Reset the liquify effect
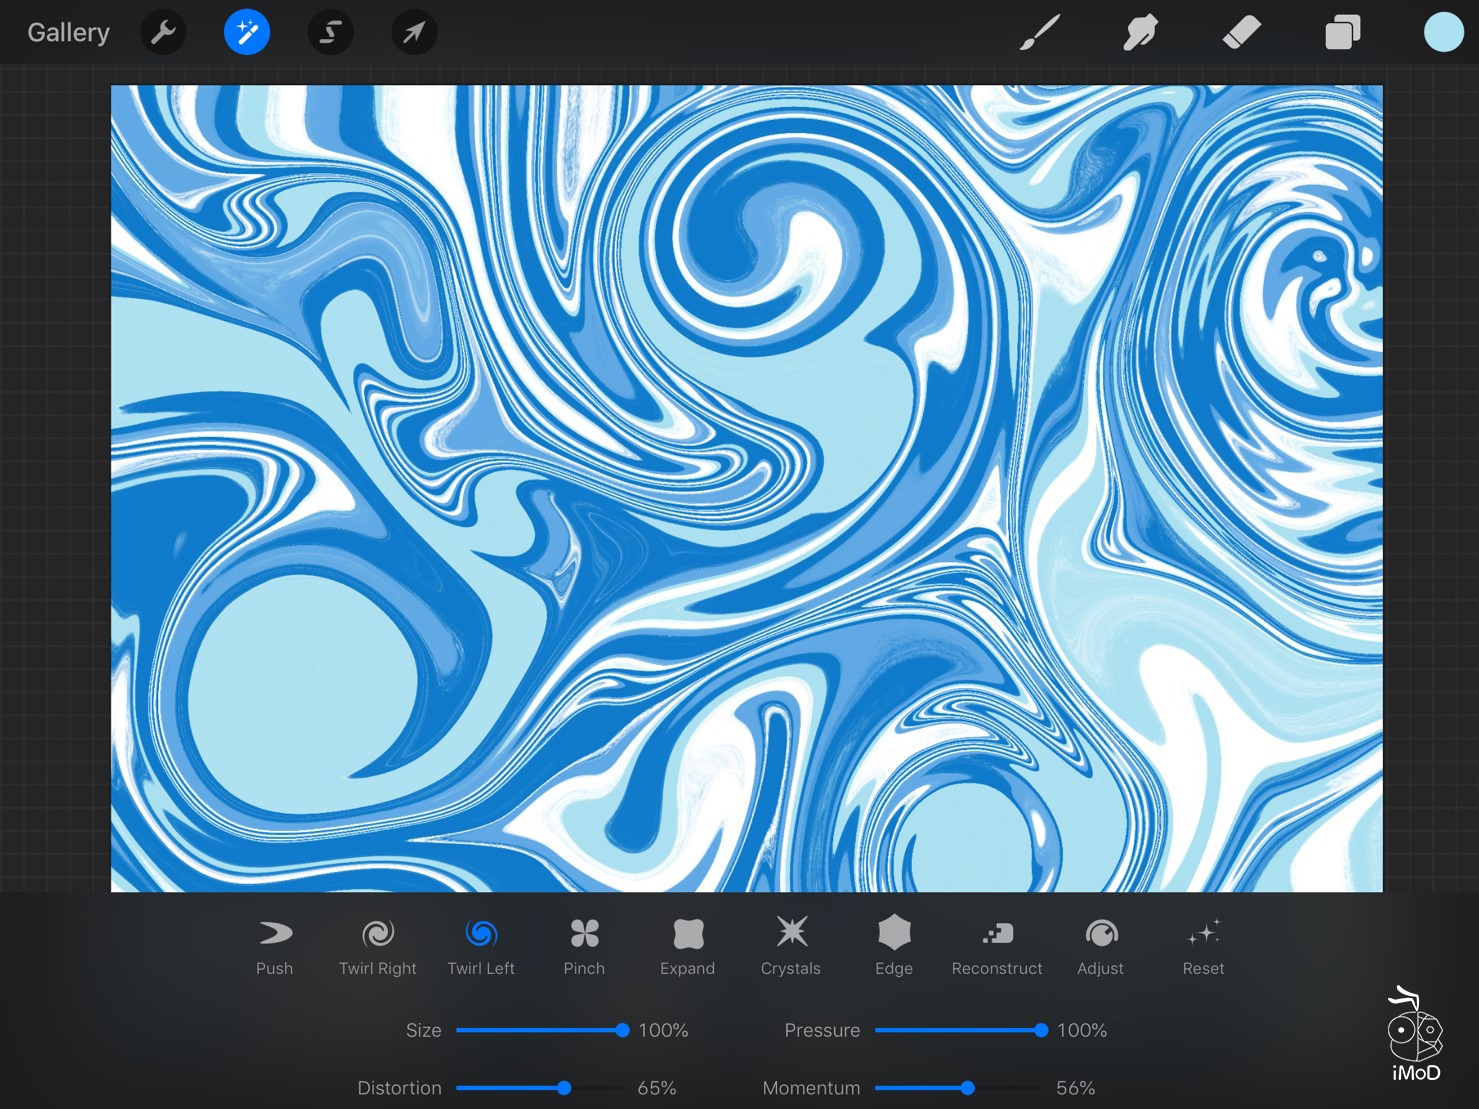 [x=1203, y=946]
